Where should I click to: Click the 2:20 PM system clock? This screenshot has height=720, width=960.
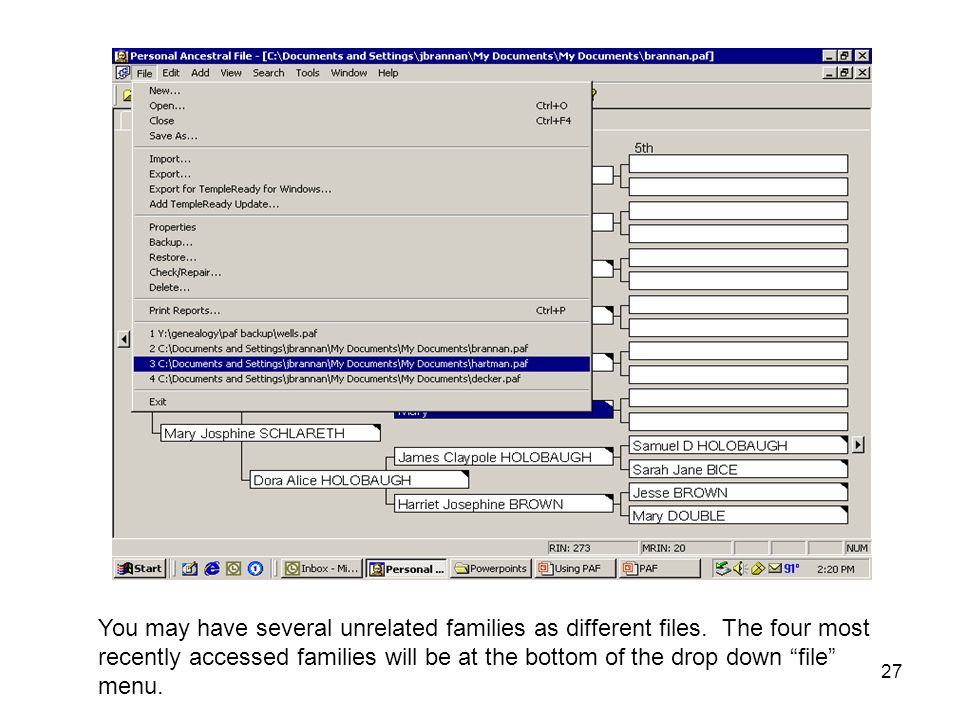[836, 569]
